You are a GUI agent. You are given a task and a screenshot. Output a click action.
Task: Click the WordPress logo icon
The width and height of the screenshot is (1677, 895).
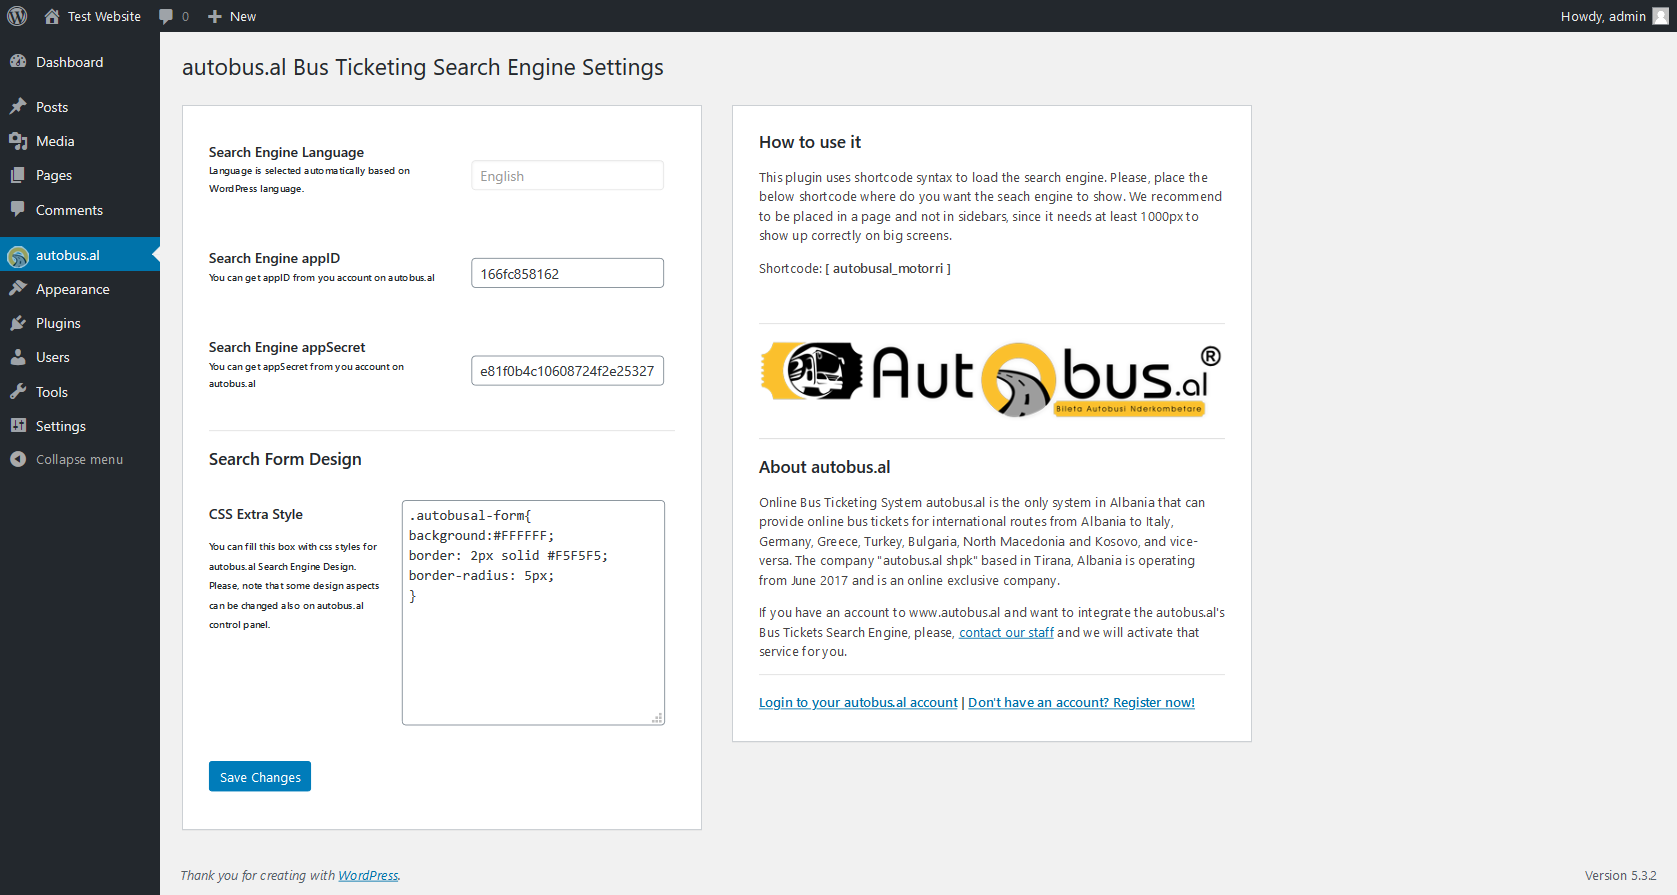tap(17, 16)
